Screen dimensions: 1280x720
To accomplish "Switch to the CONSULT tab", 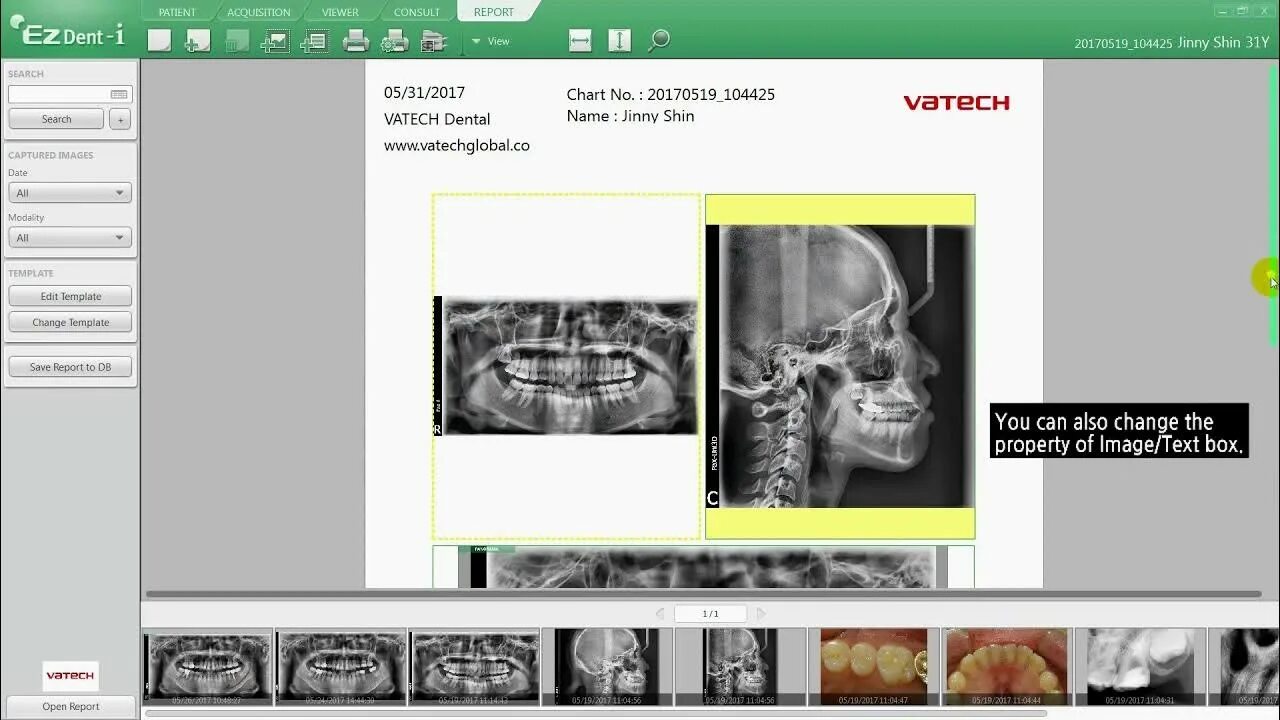I will click(417, 12).
